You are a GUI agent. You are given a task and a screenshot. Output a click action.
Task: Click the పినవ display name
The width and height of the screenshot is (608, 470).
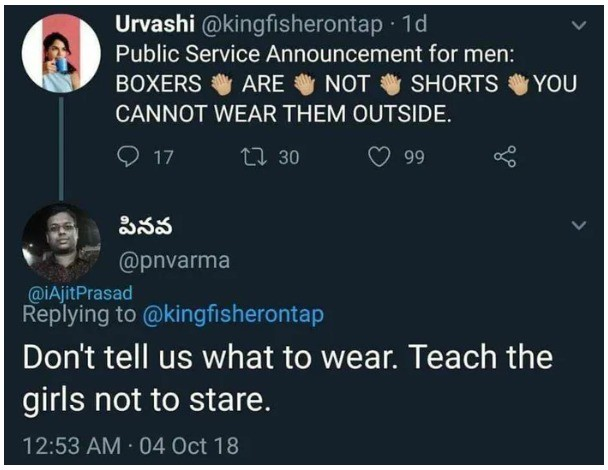coord(145,225)
